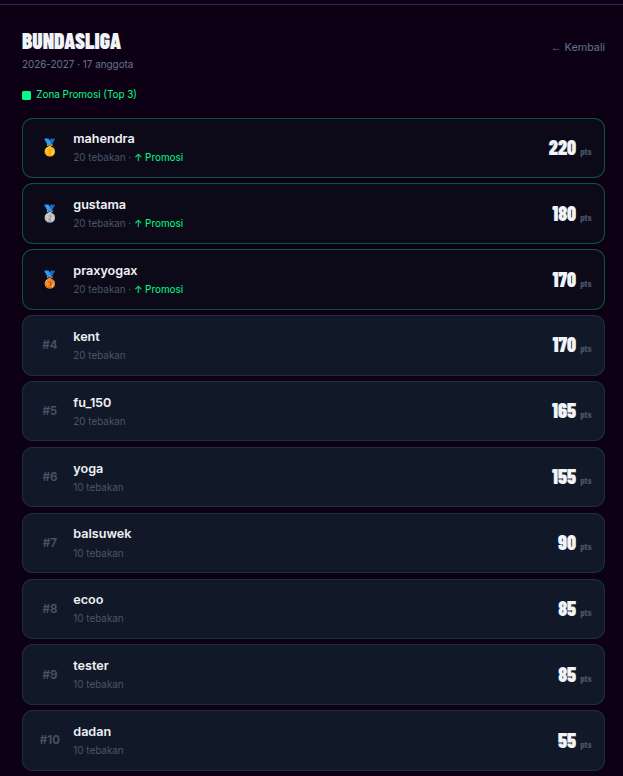Open kent's leaderboard row
This screenshot has width=623, height=776.
313,345
